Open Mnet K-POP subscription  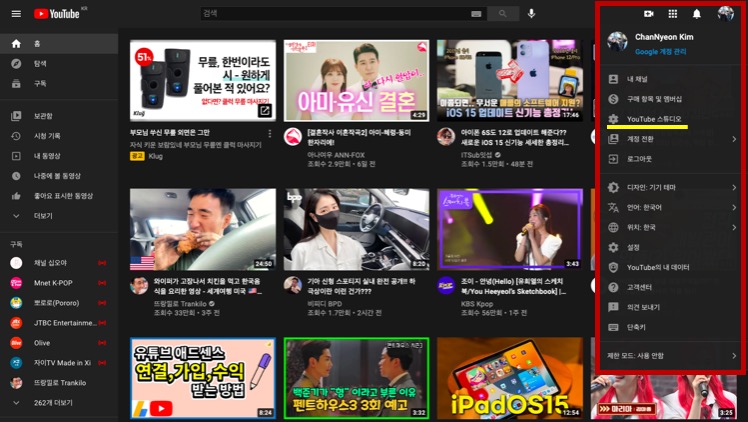(59, 283)
